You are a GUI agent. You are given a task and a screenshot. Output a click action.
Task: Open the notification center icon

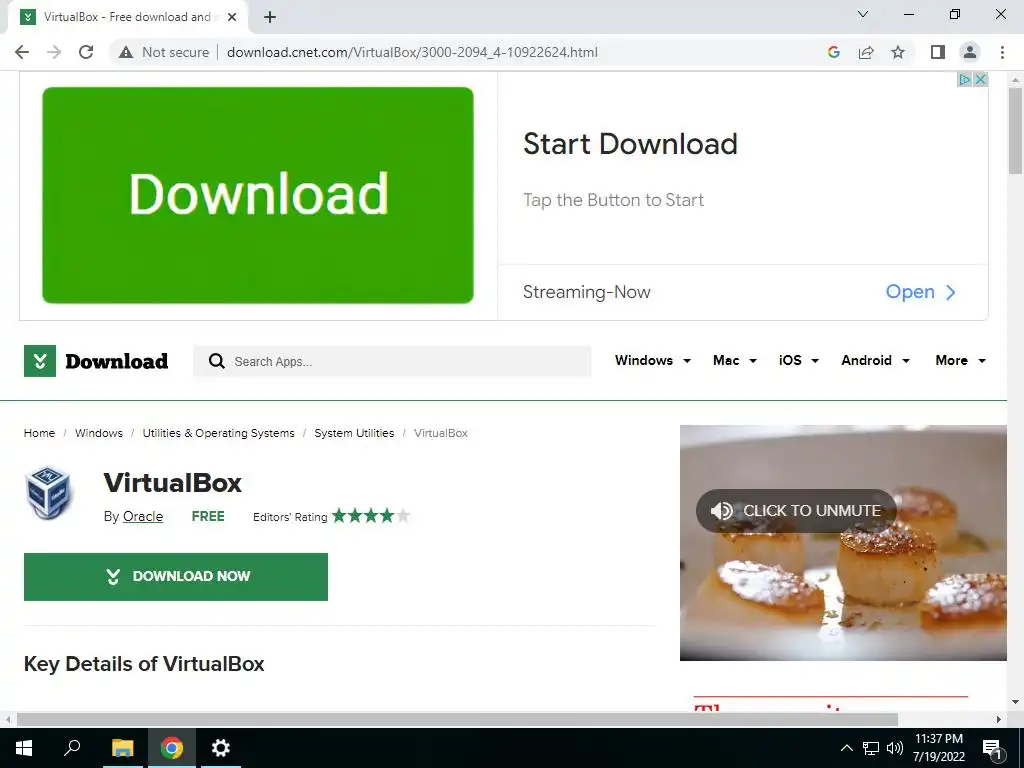click(x=992, y=748)
